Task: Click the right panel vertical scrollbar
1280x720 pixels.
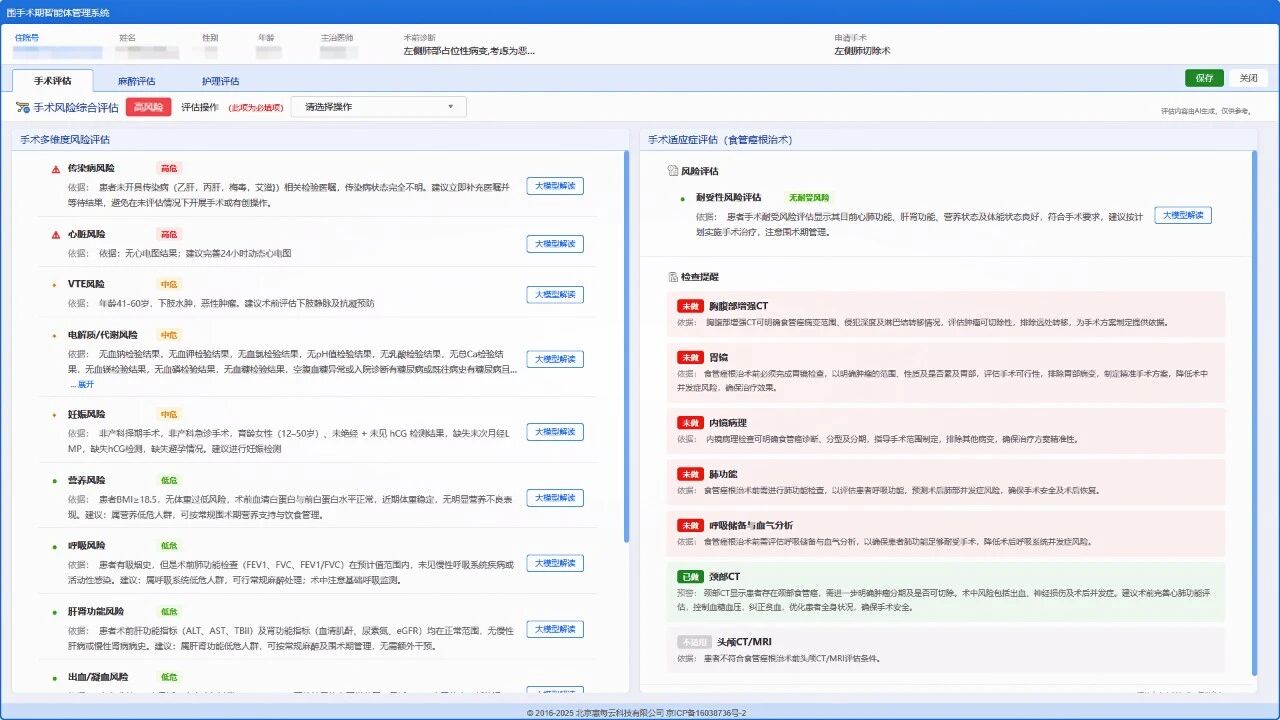Action: (1255, 412)
